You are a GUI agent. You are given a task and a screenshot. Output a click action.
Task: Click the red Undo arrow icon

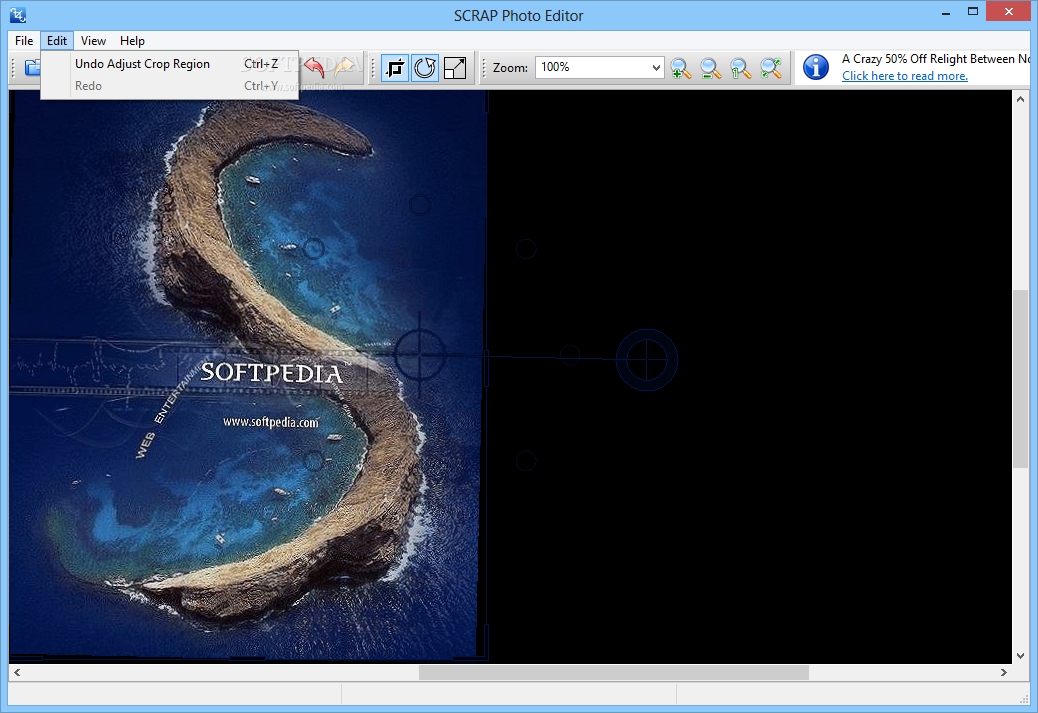(314, 68)
